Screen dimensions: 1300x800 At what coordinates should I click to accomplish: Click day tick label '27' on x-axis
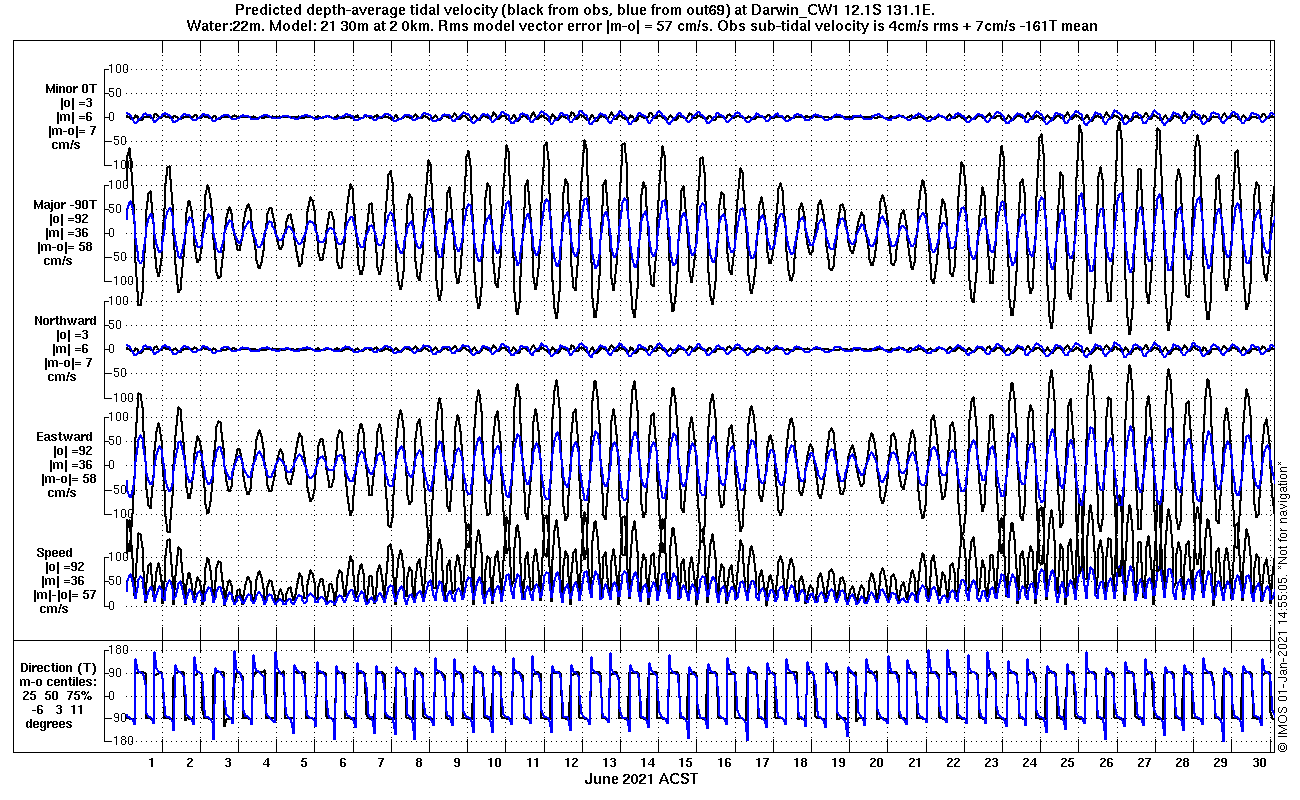1144,763
